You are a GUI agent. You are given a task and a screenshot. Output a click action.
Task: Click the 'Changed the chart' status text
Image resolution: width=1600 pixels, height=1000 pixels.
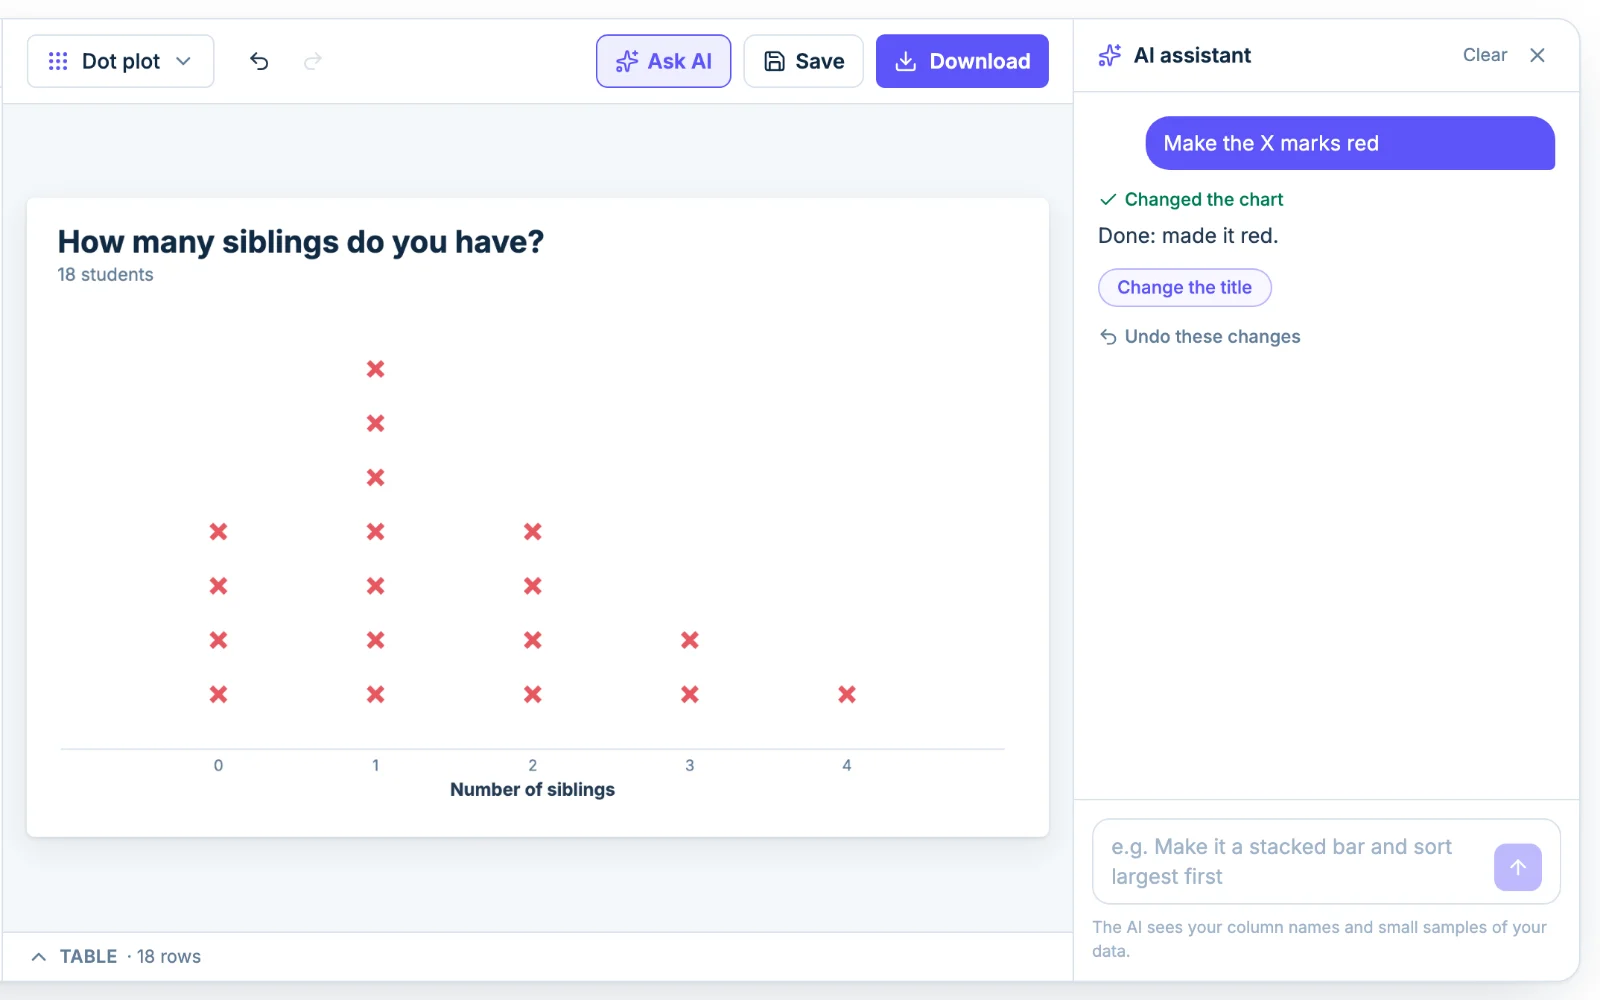[1203, 199]
